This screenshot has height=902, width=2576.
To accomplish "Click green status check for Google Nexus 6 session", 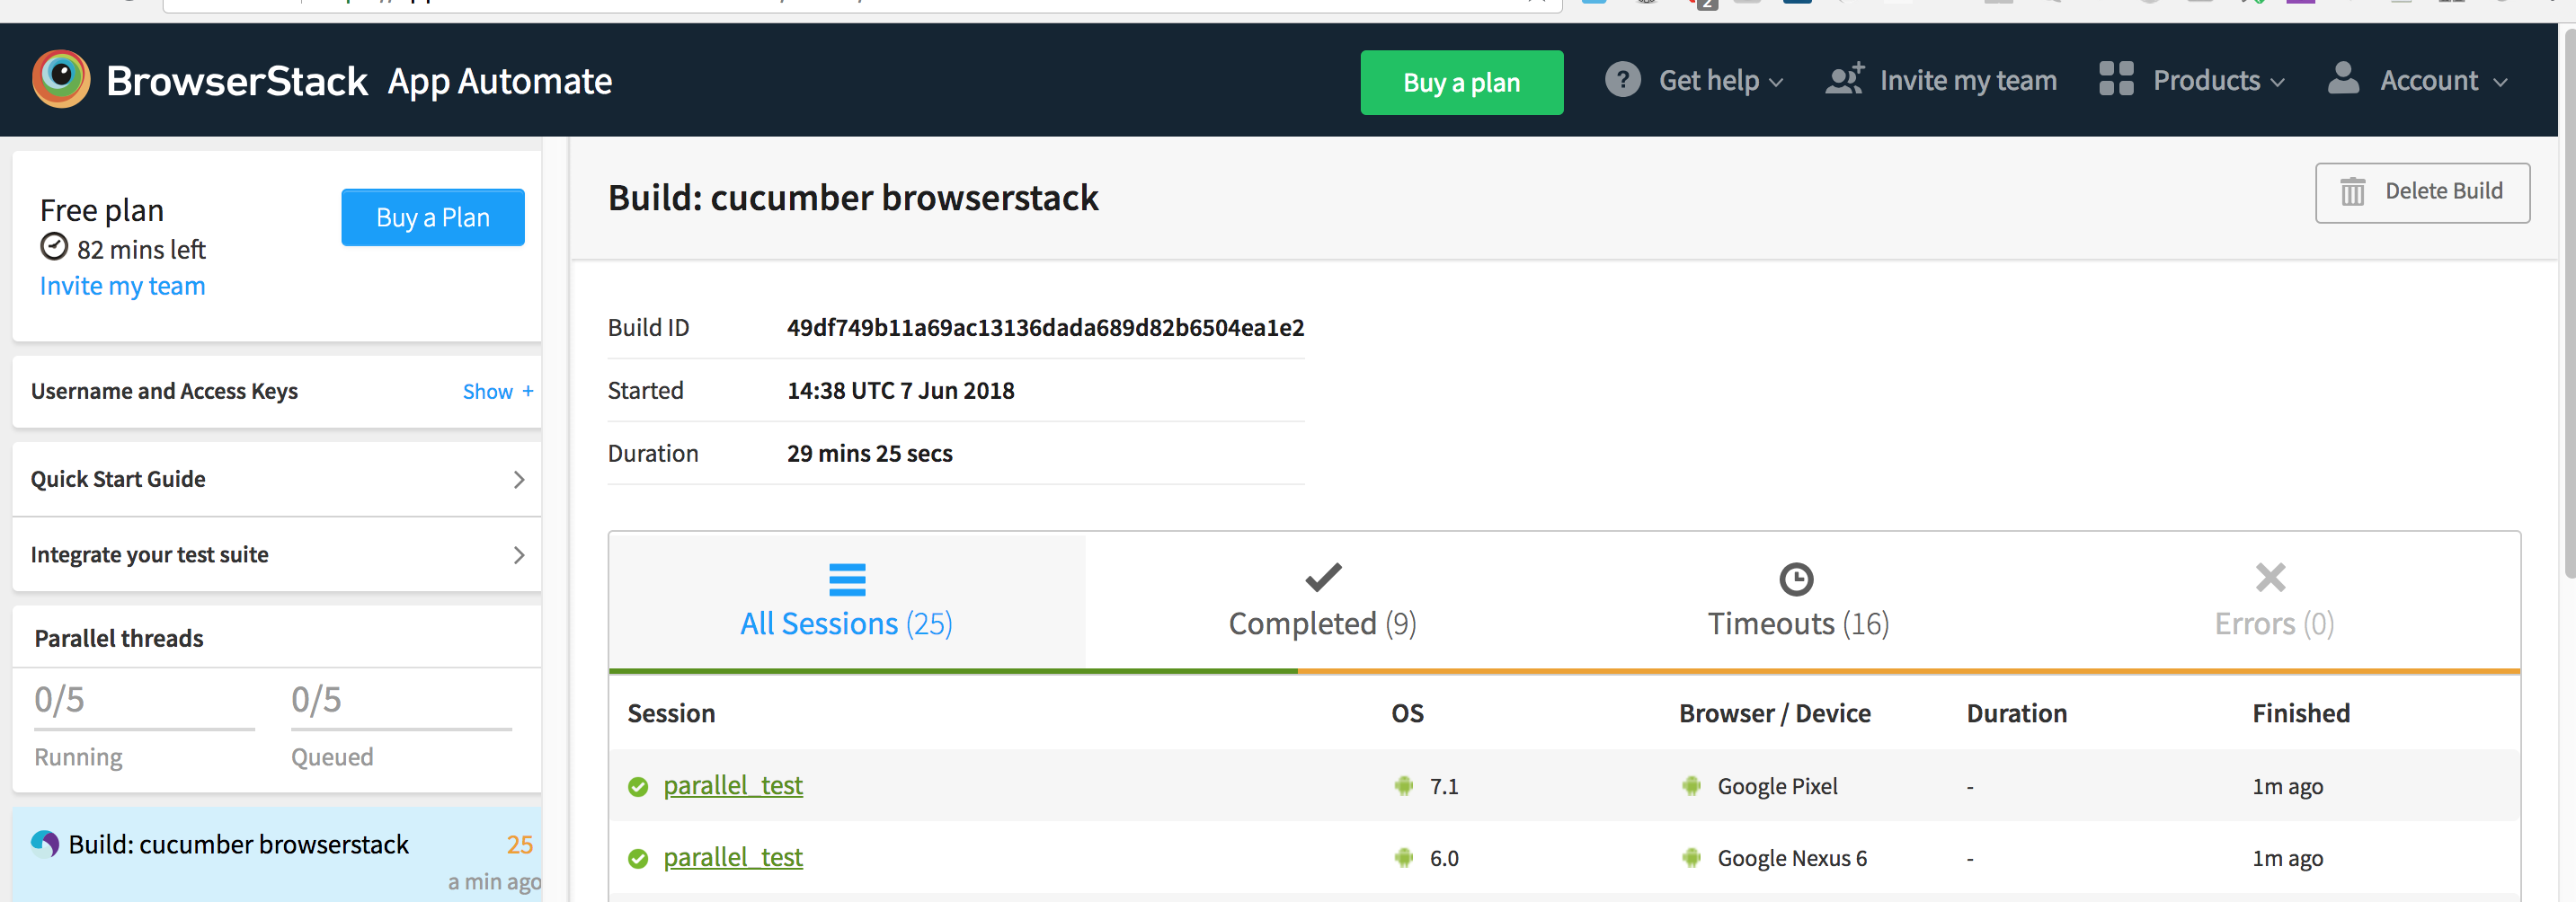I will tap(638, 859).
